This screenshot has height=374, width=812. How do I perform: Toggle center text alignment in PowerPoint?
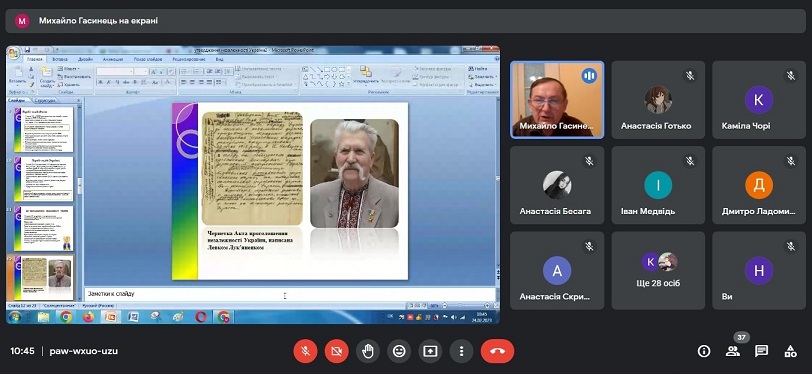point(193,82)
